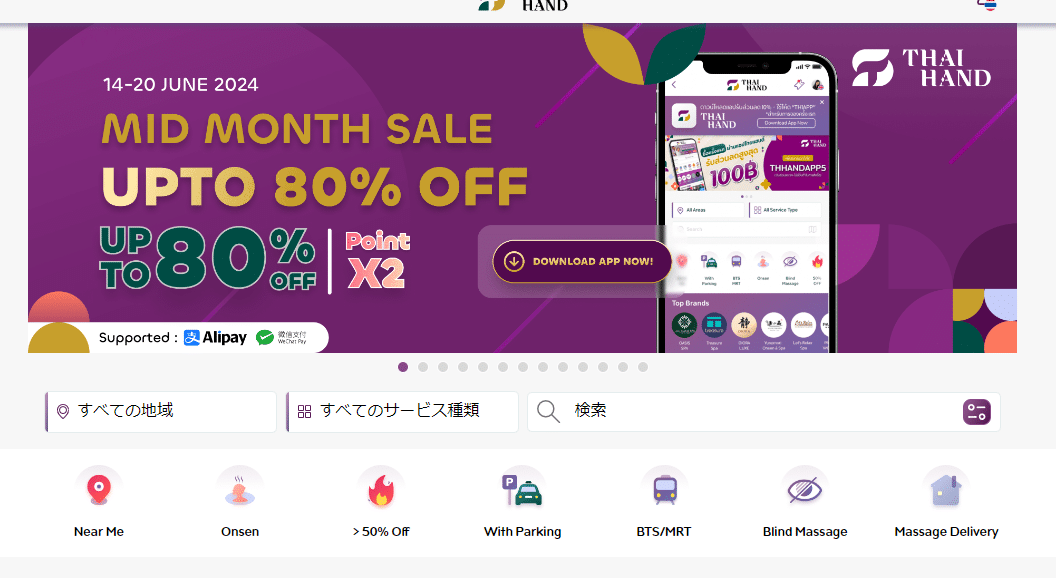Select the second carousel dot
1056x578 pixels.
423,367
